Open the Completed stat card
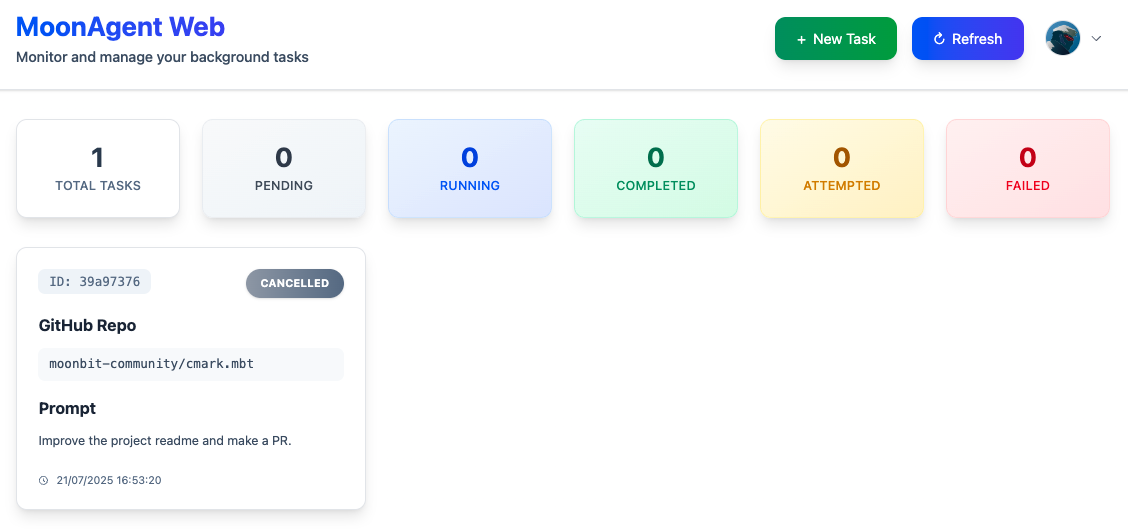Screen dimensions: 1128x529 pyautogui.click(x=656, y=169)
